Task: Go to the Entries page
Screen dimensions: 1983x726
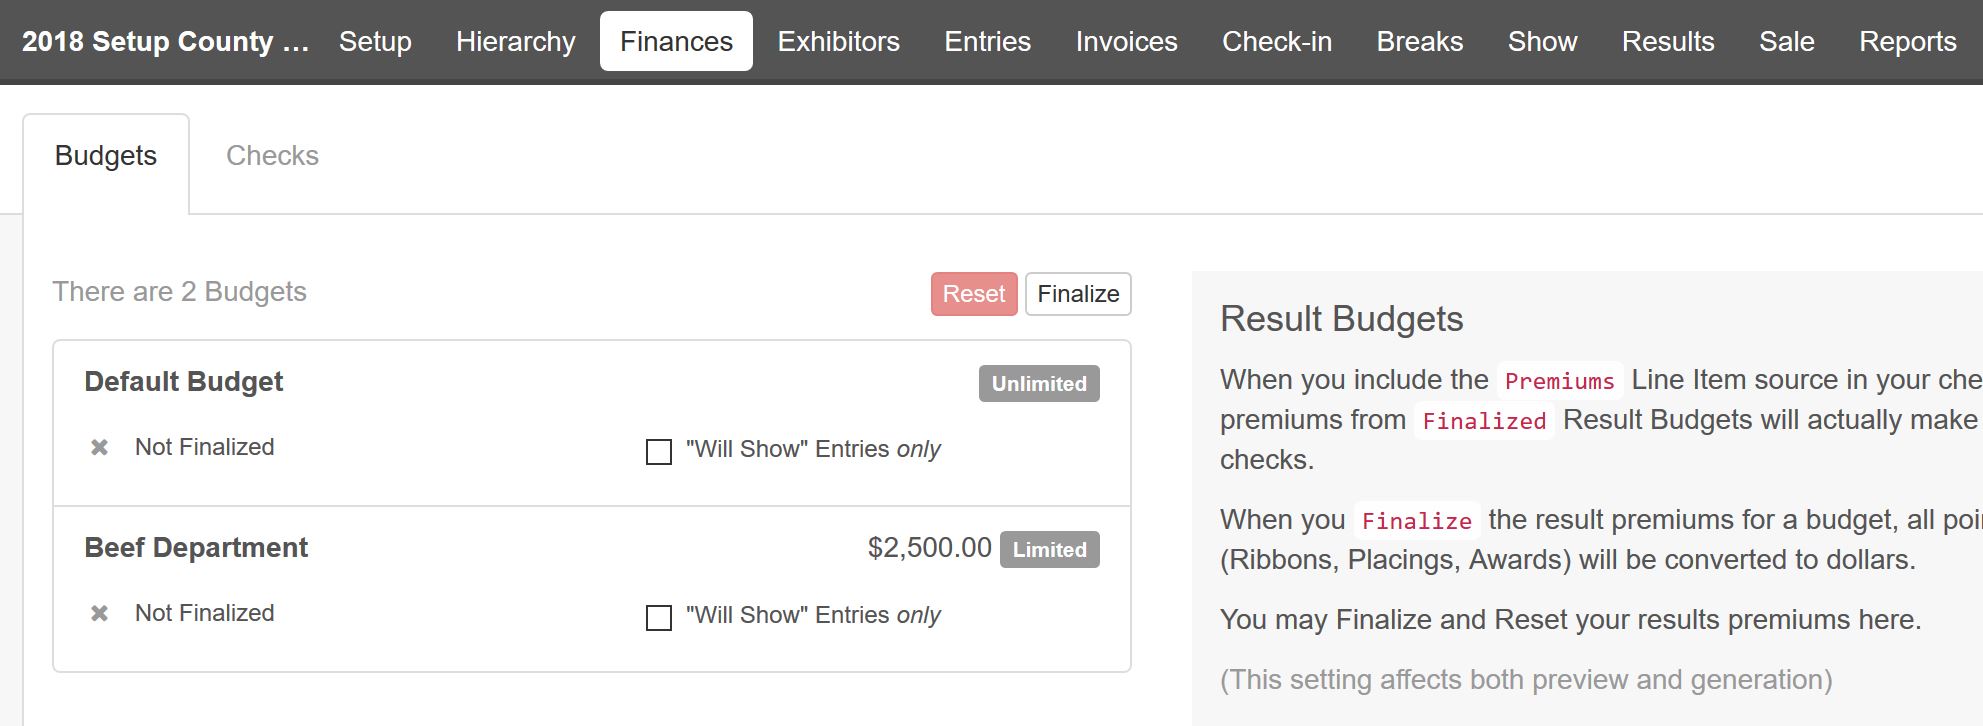Action: click(x=986, y=41)
